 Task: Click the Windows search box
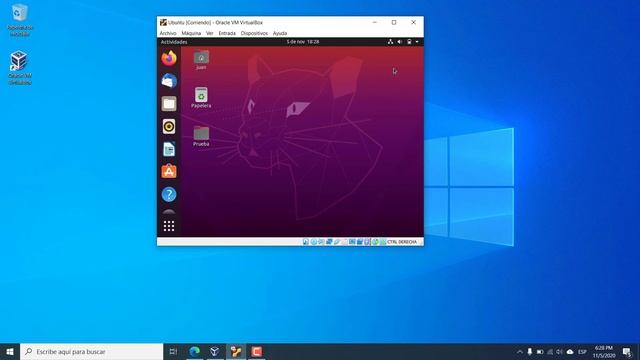[x=91, y=351]
